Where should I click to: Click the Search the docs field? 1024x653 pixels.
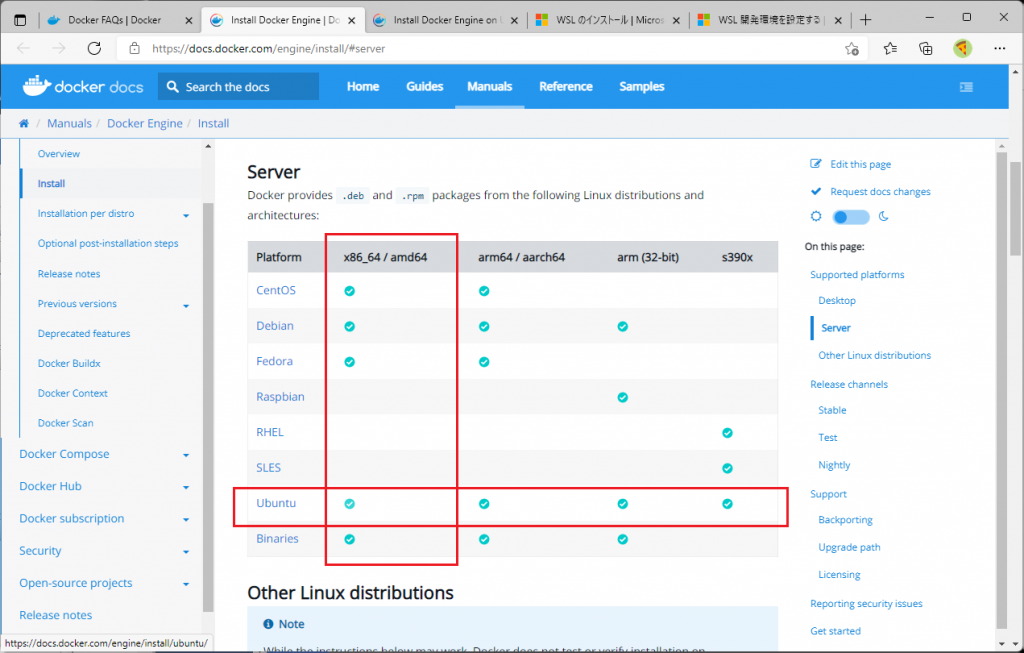(x=238, y=86)
